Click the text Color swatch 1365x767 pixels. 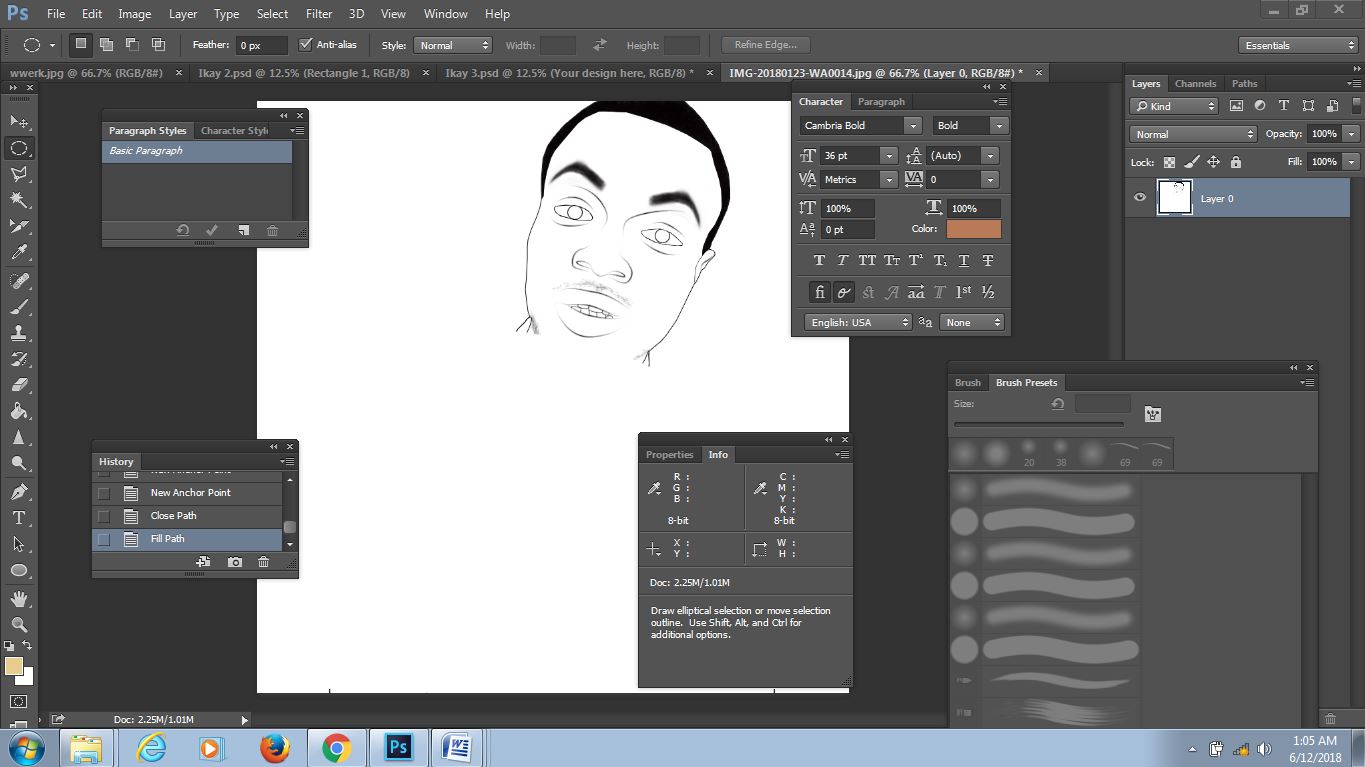(973, 229)
